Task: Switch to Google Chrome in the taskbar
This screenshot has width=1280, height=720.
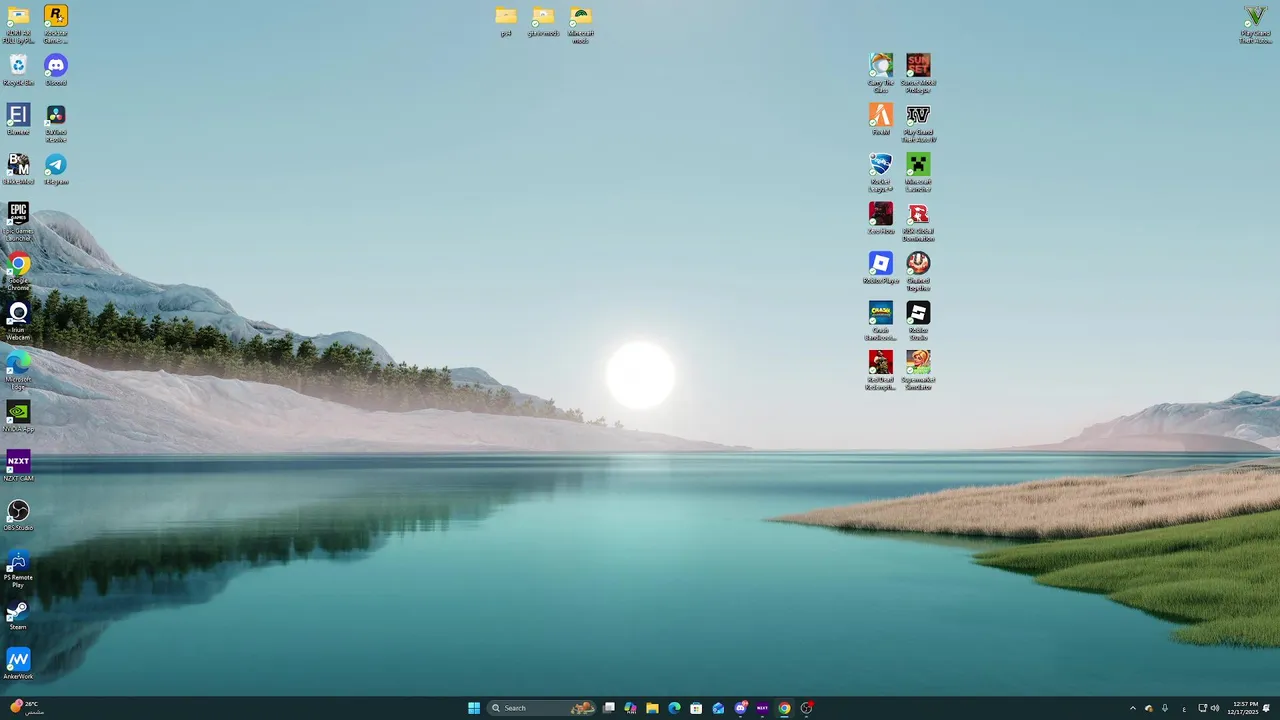Action: (x=784, y=708)
